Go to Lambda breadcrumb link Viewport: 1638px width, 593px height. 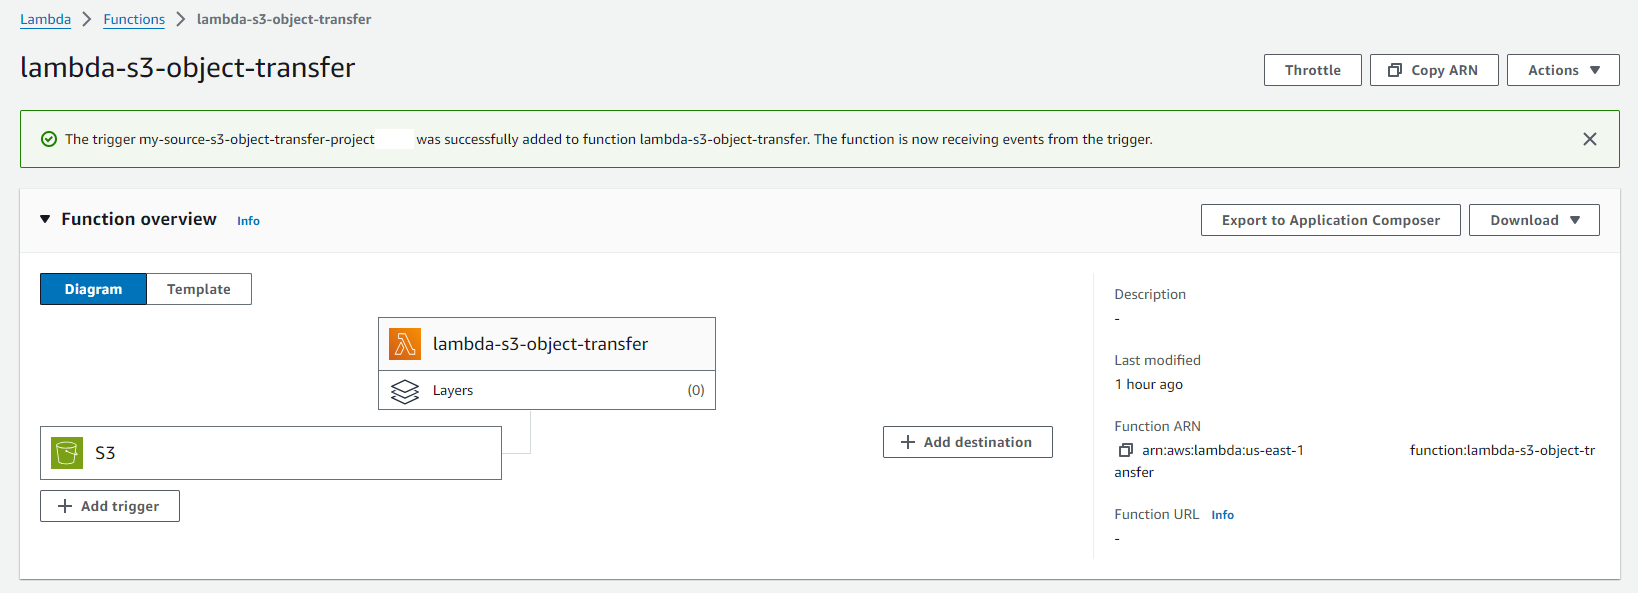click(45, 19)
